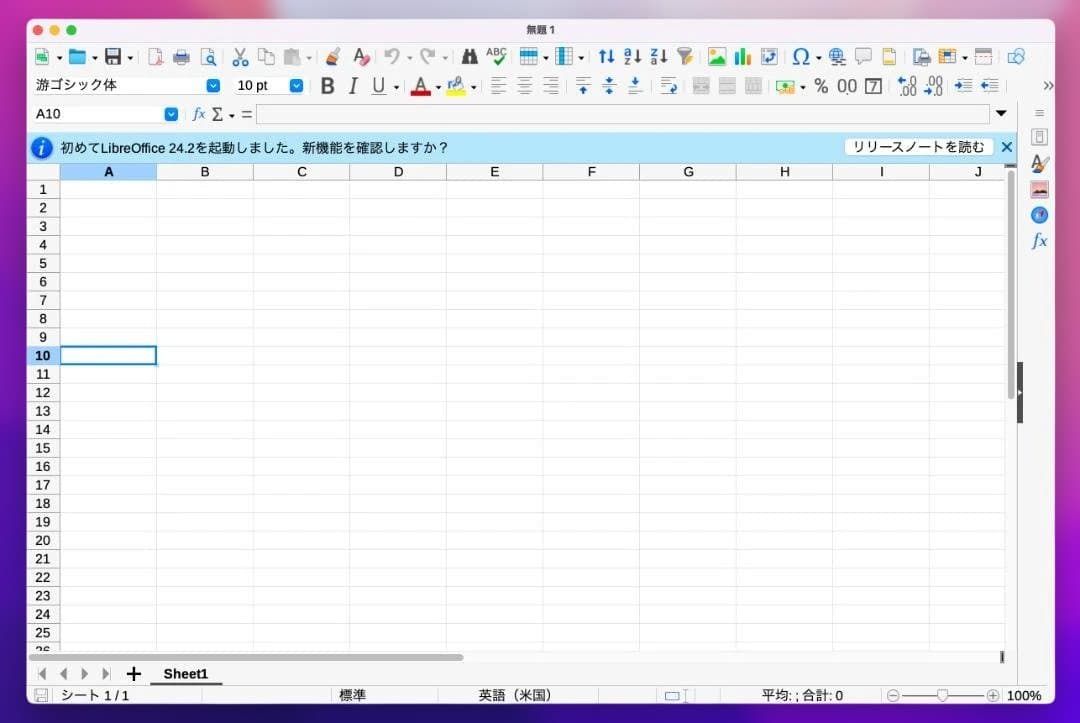This screenshot has height=723, width=1080.
Task: Insert an image
Action: pyautogui.click(x=716, y=57)
